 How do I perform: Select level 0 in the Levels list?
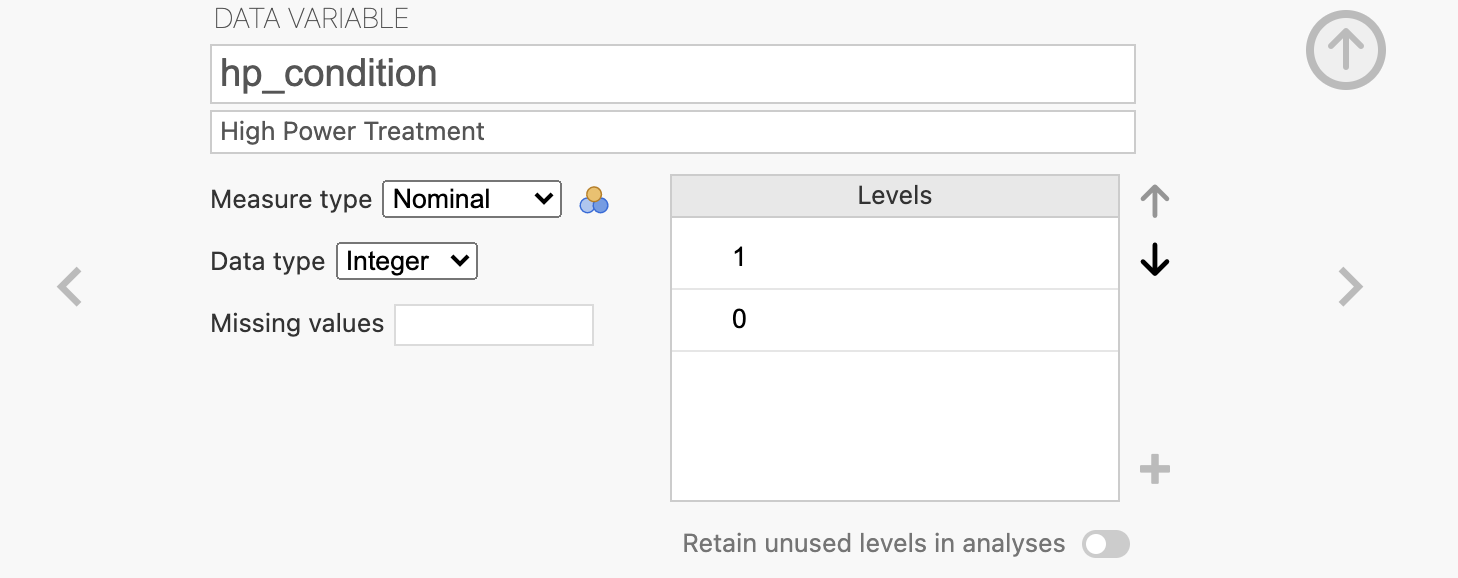point(894,320)
